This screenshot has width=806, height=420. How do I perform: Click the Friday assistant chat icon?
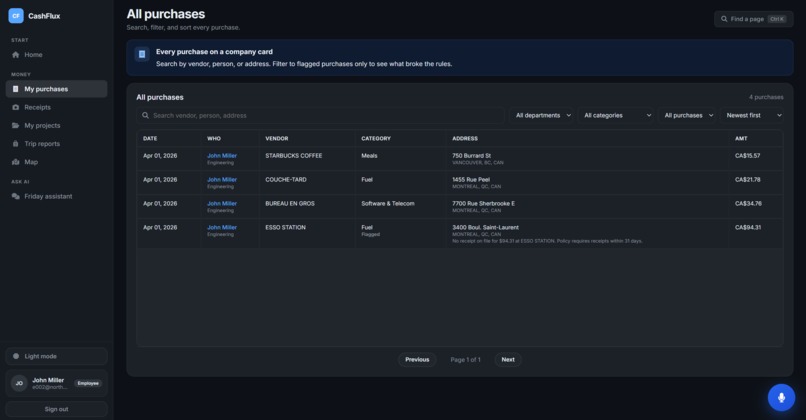pos(15,196)
